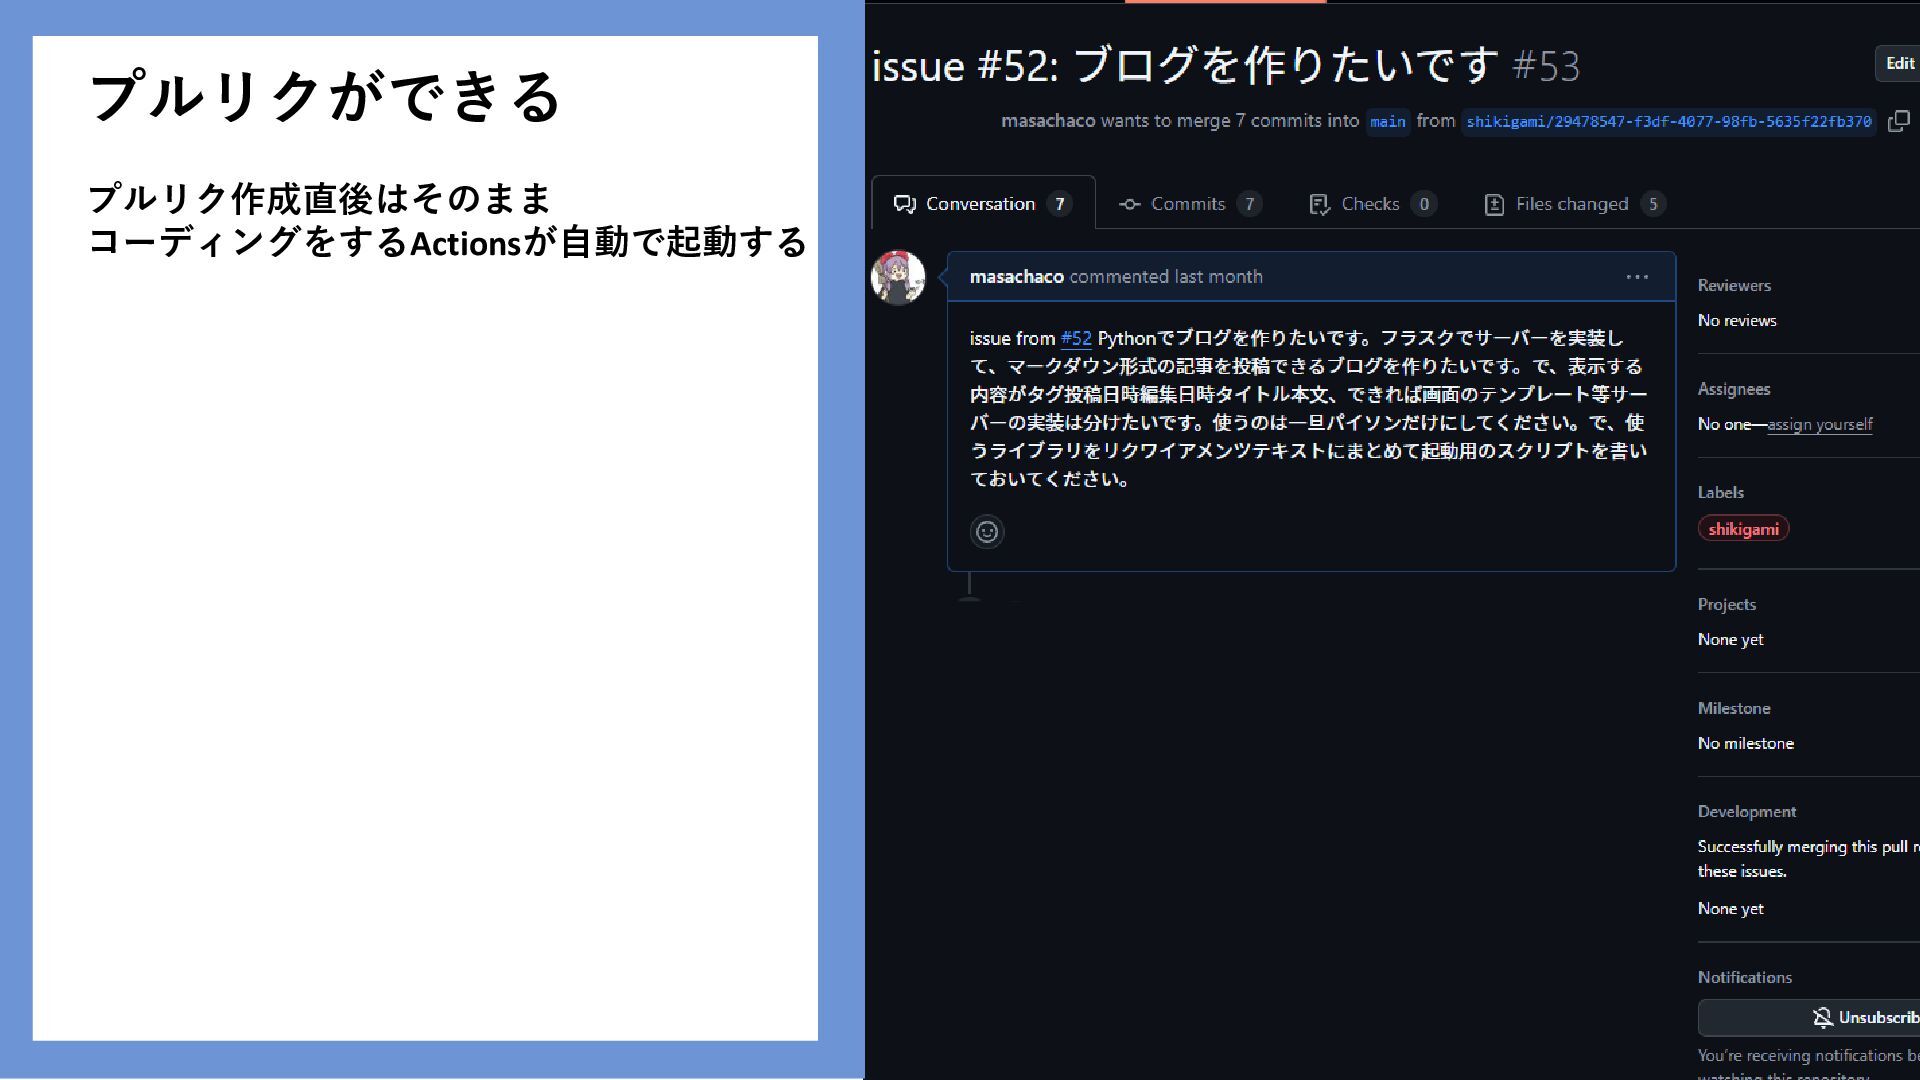Select 'None yet' under Development
Screen dimensions: 1920x1080
pyautogui.click(x=1731, y=908)
